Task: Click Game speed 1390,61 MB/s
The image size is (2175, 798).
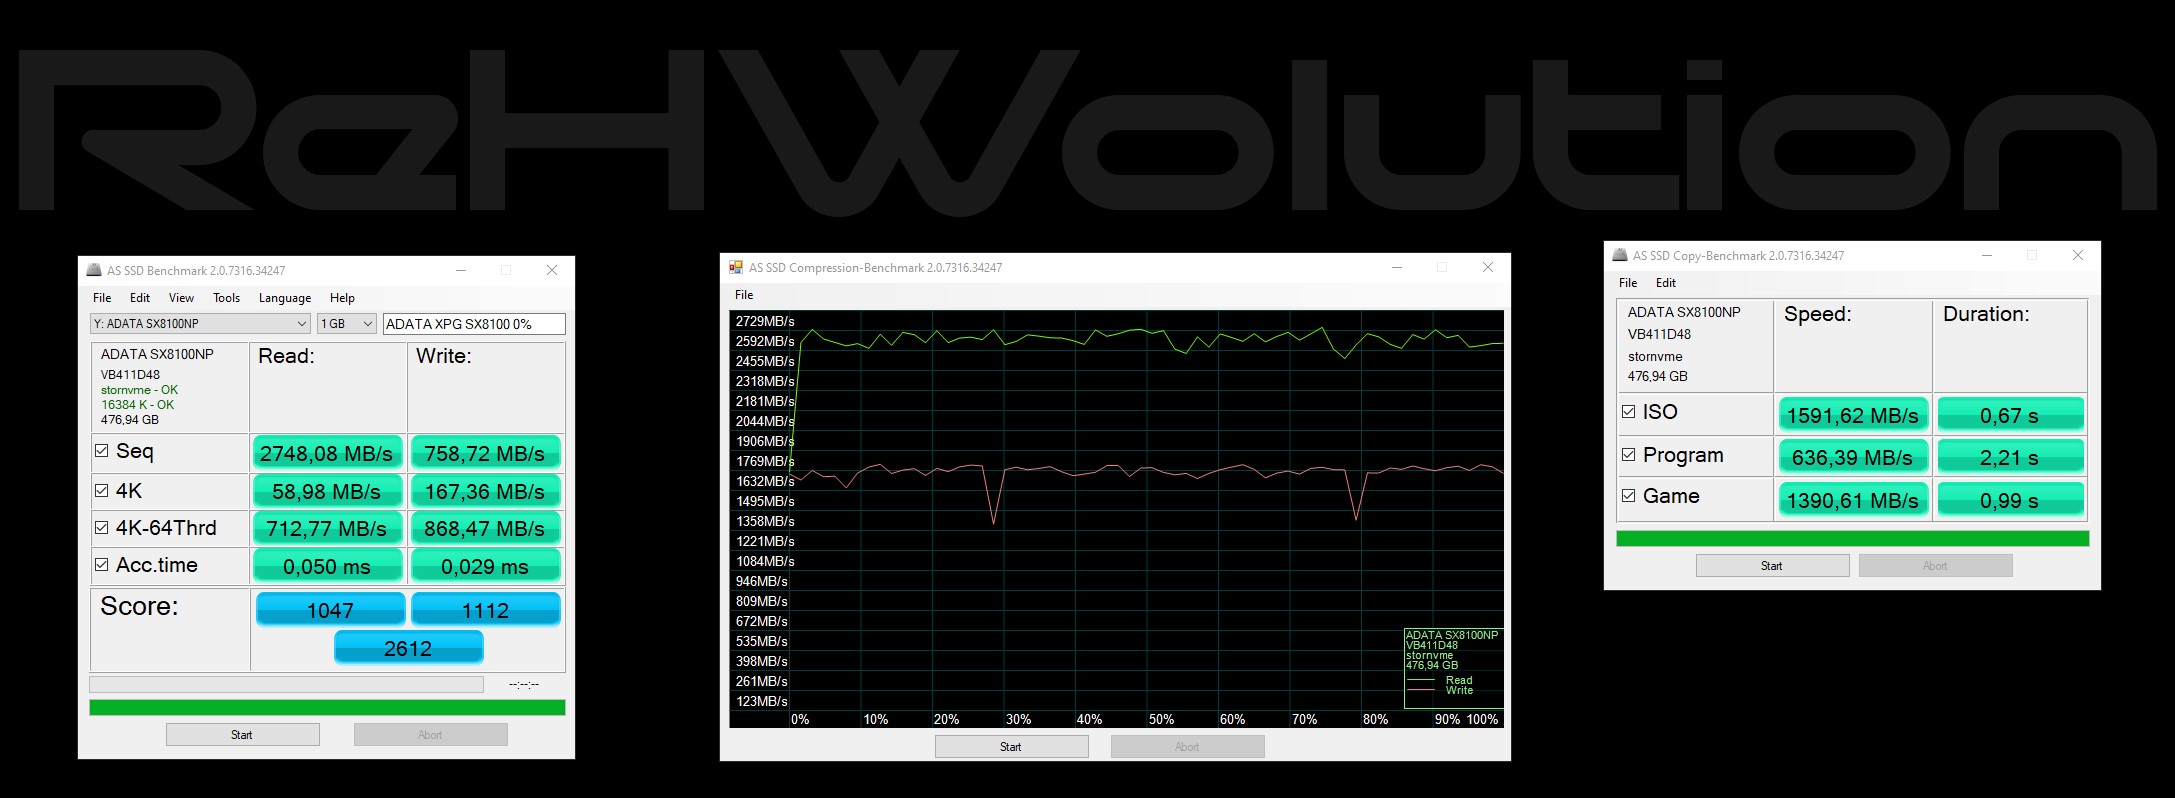Action: [1852, 500]
